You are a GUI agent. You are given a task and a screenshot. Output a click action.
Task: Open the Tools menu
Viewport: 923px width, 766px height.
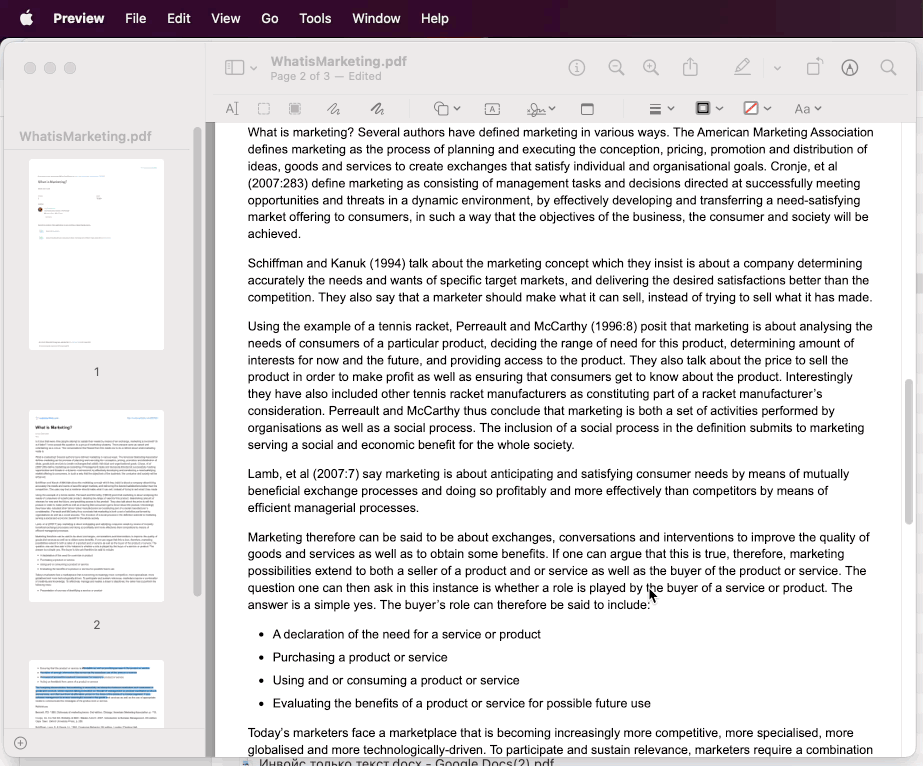(x=315, y=18)
